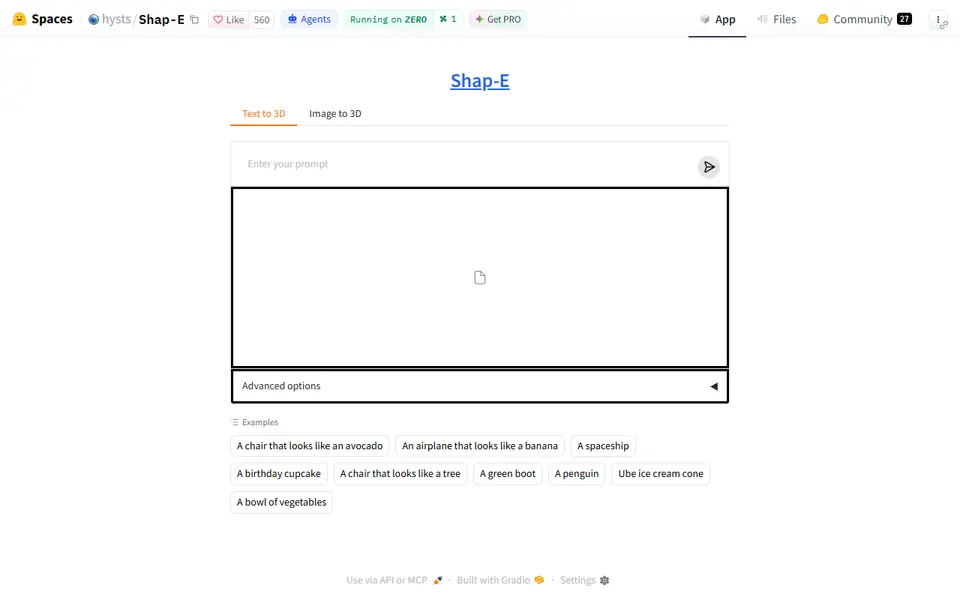Choose the A birthday cupcake example
The height and width of the screenshot is (600, 960).
coord(279,473)
